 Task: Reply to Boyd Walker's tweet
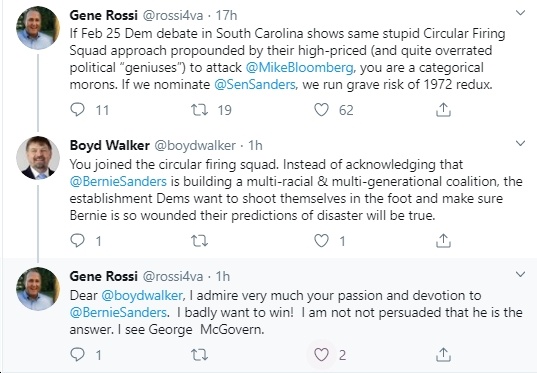point(77,241)
